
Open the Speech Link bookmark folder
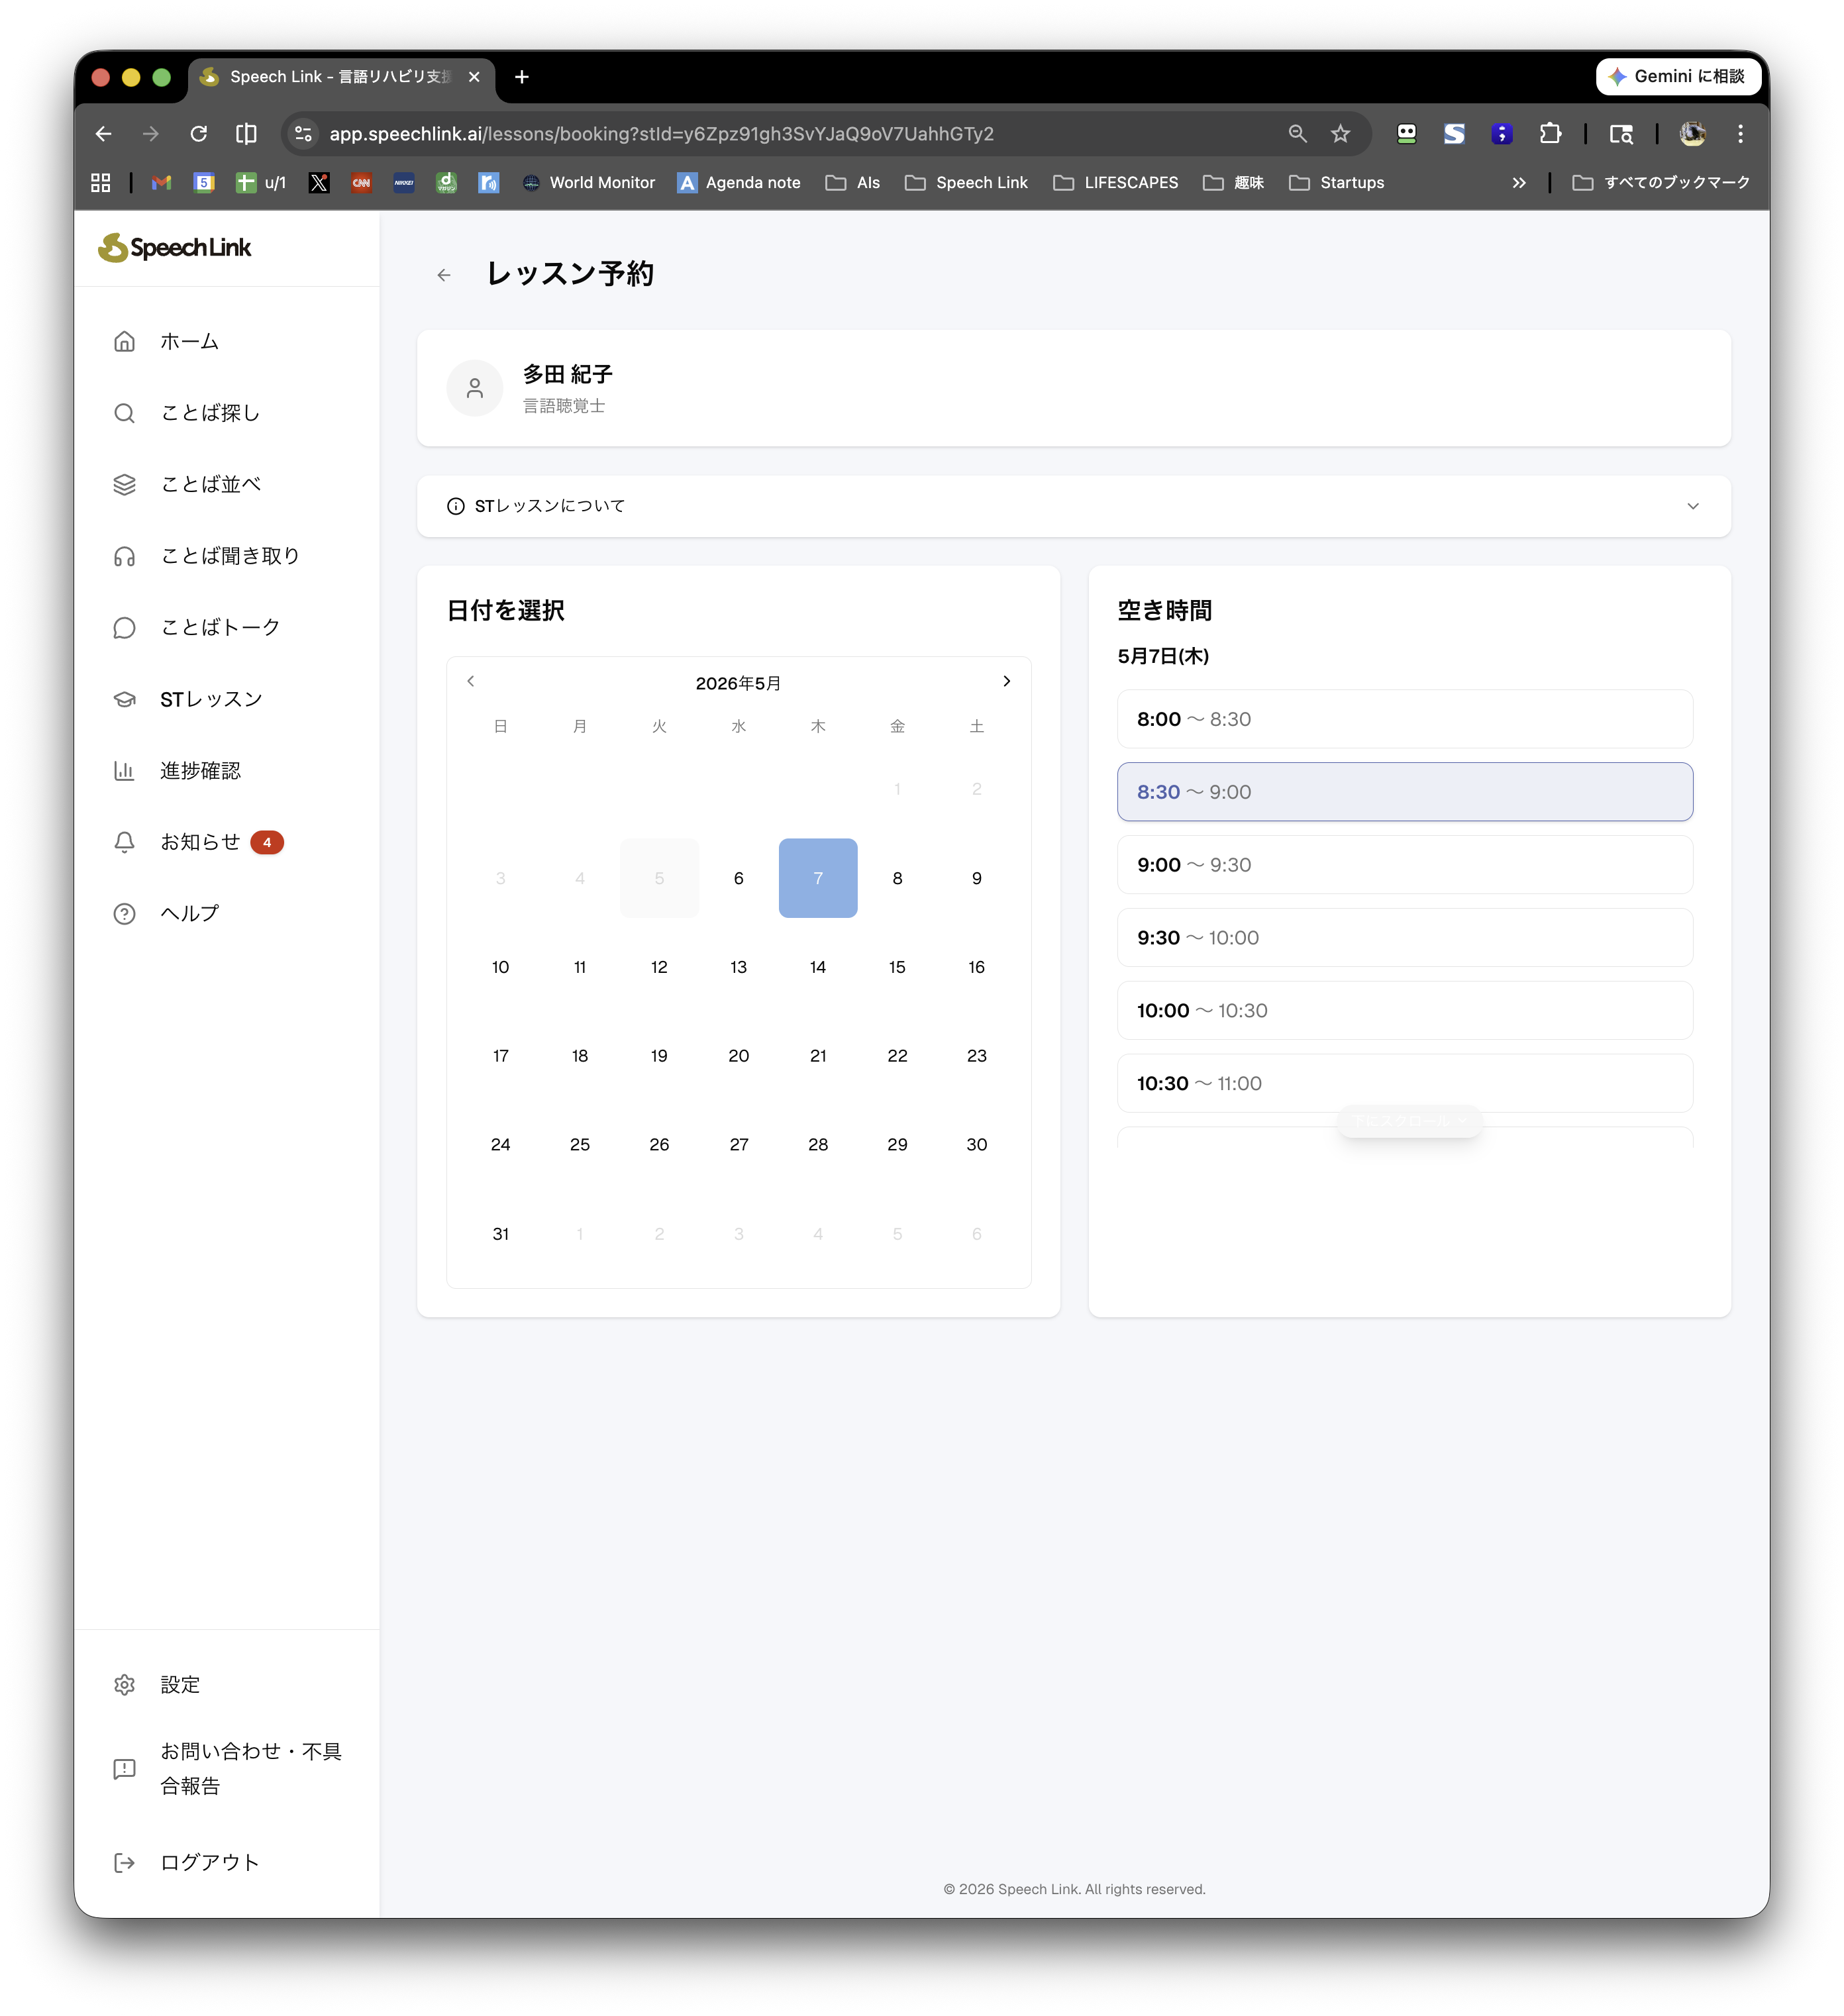point(966,183)
